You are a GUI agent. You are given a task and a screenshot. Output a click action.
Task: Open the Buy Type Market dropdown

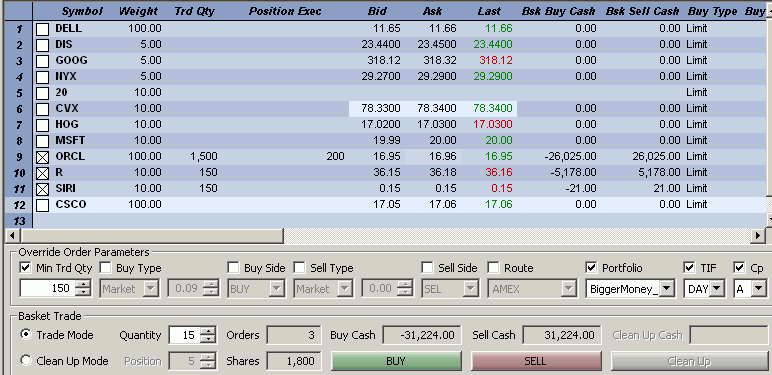[151, 289]
